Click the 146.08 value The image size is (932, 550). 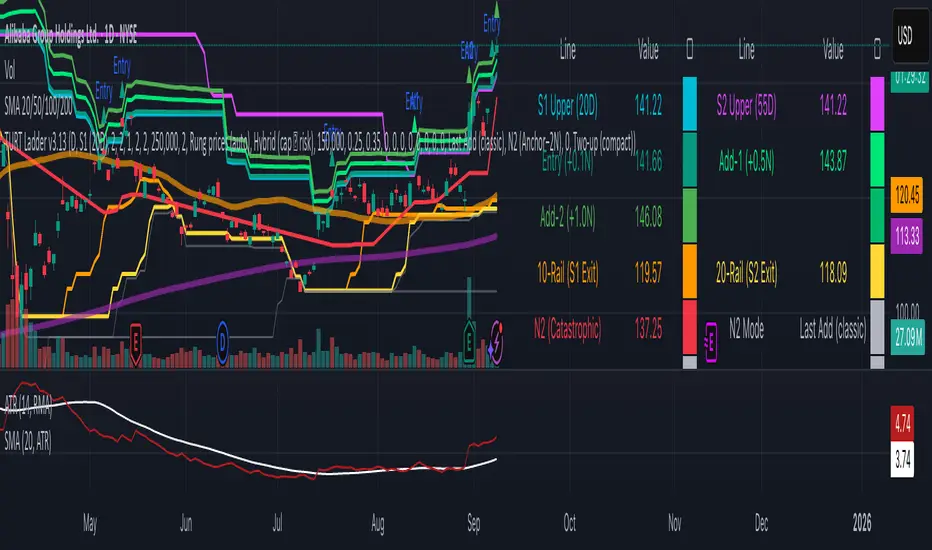[x=648, y=217]
